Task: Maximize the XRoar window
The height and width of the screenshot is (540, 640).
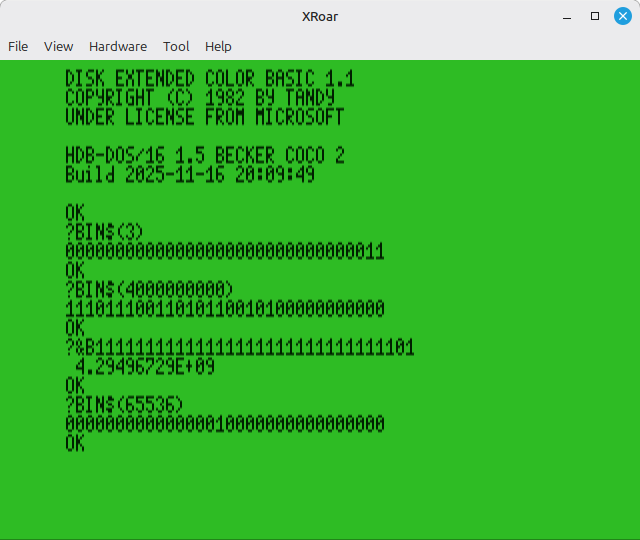Action: point(595,16)
